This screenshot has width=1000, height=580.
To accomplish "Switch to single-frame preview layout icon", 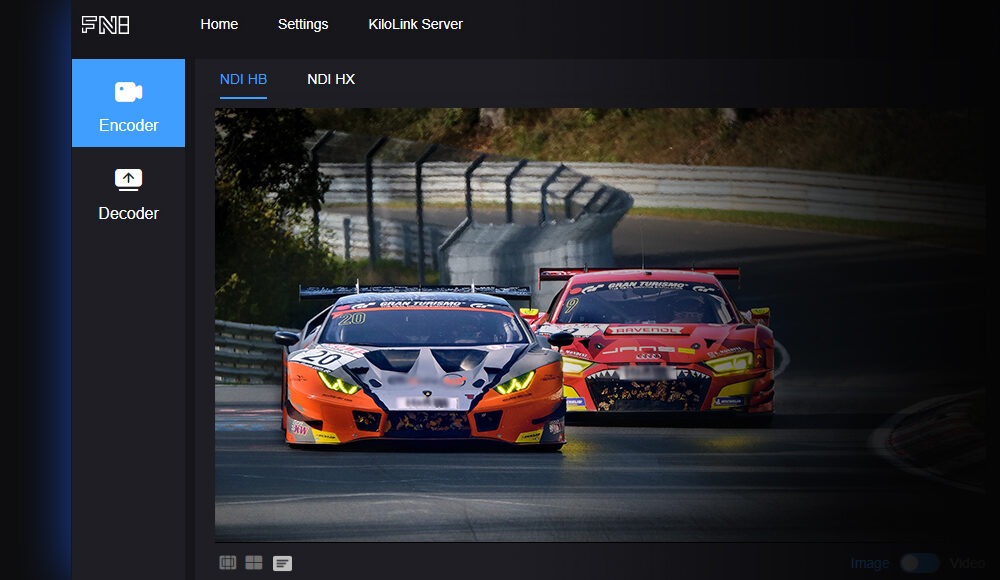I will pyautogui.click(x=228, y=563).
